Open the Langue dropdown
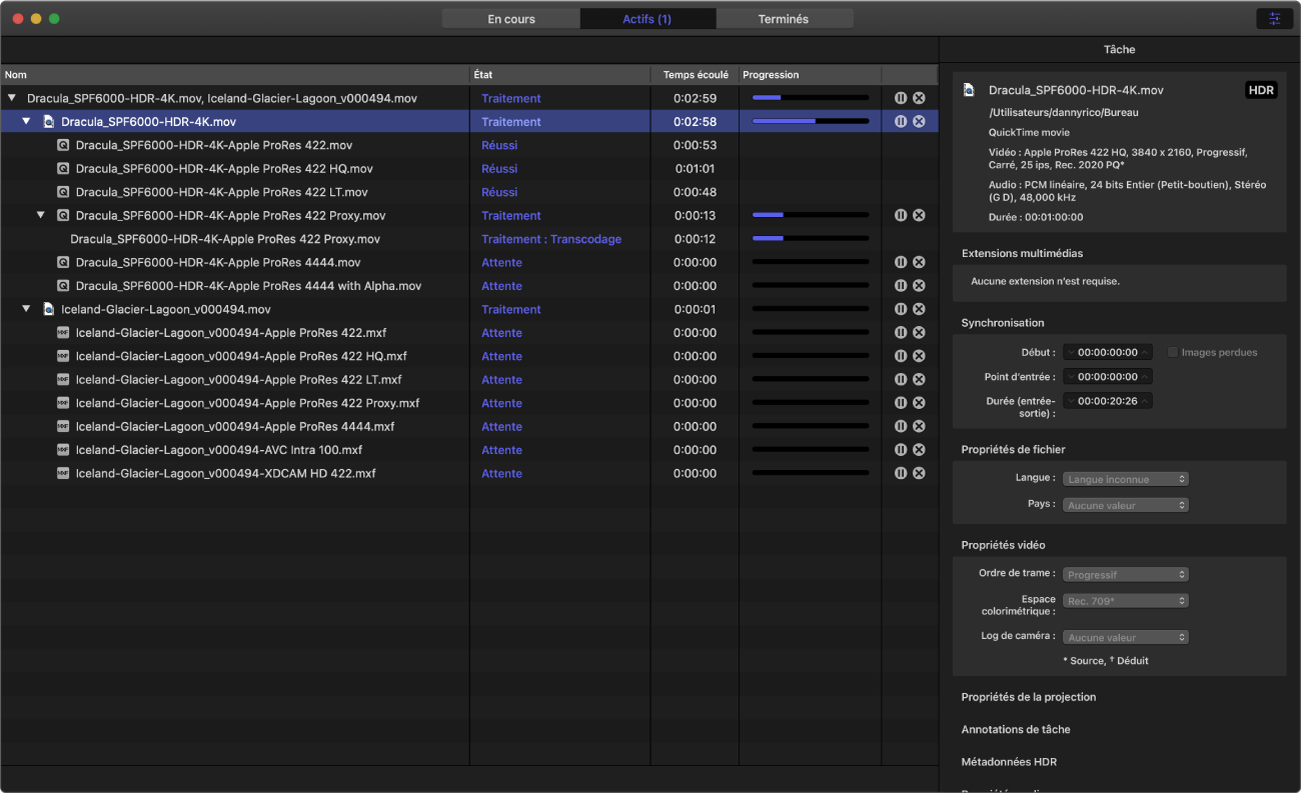Viewport: 1301px width, 795px height. coord(1125,479)
